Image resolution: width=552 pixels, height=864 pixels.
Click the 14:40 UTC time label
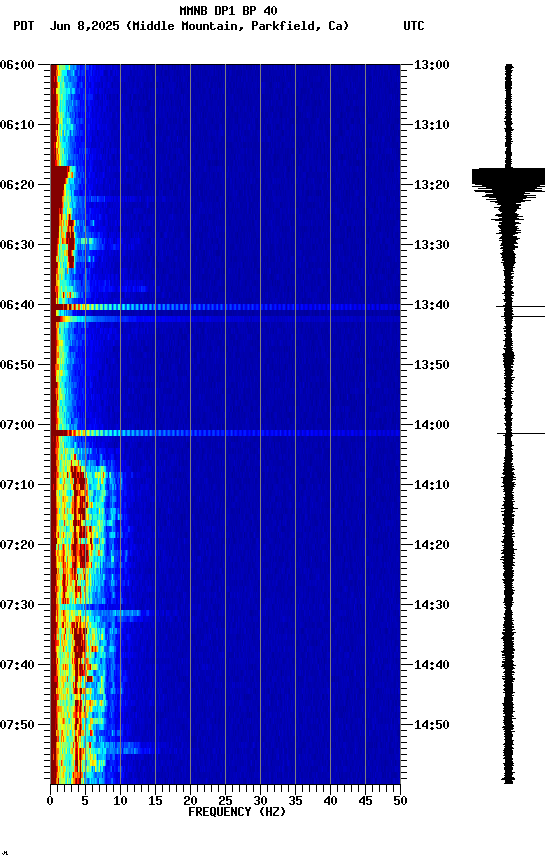click(431, 665)
